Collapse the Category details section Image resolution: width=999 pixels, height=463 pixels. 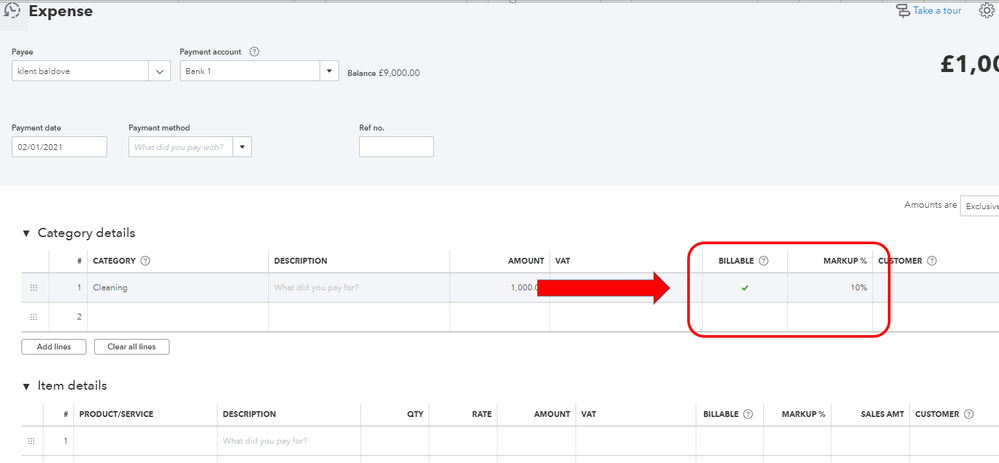(26, 233)
